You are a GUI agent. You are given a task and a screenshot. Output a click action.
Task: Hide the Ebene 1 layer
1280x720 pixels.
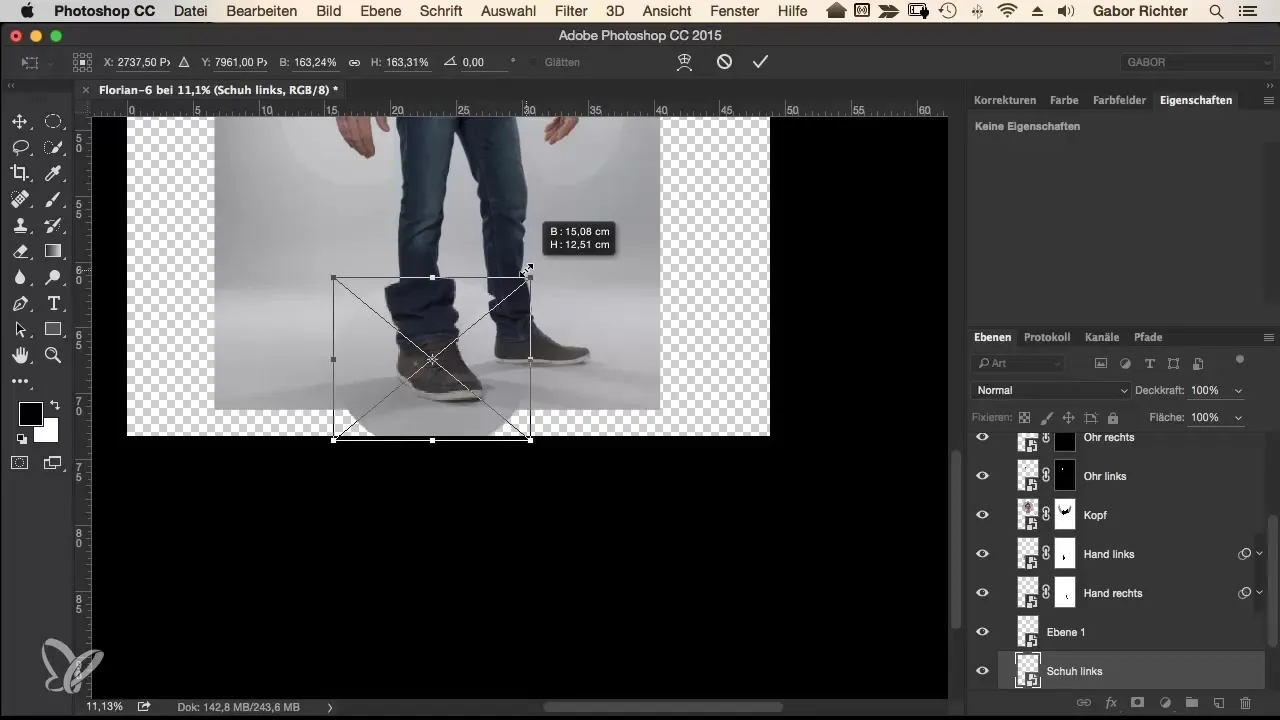click(x=982, y=632)
